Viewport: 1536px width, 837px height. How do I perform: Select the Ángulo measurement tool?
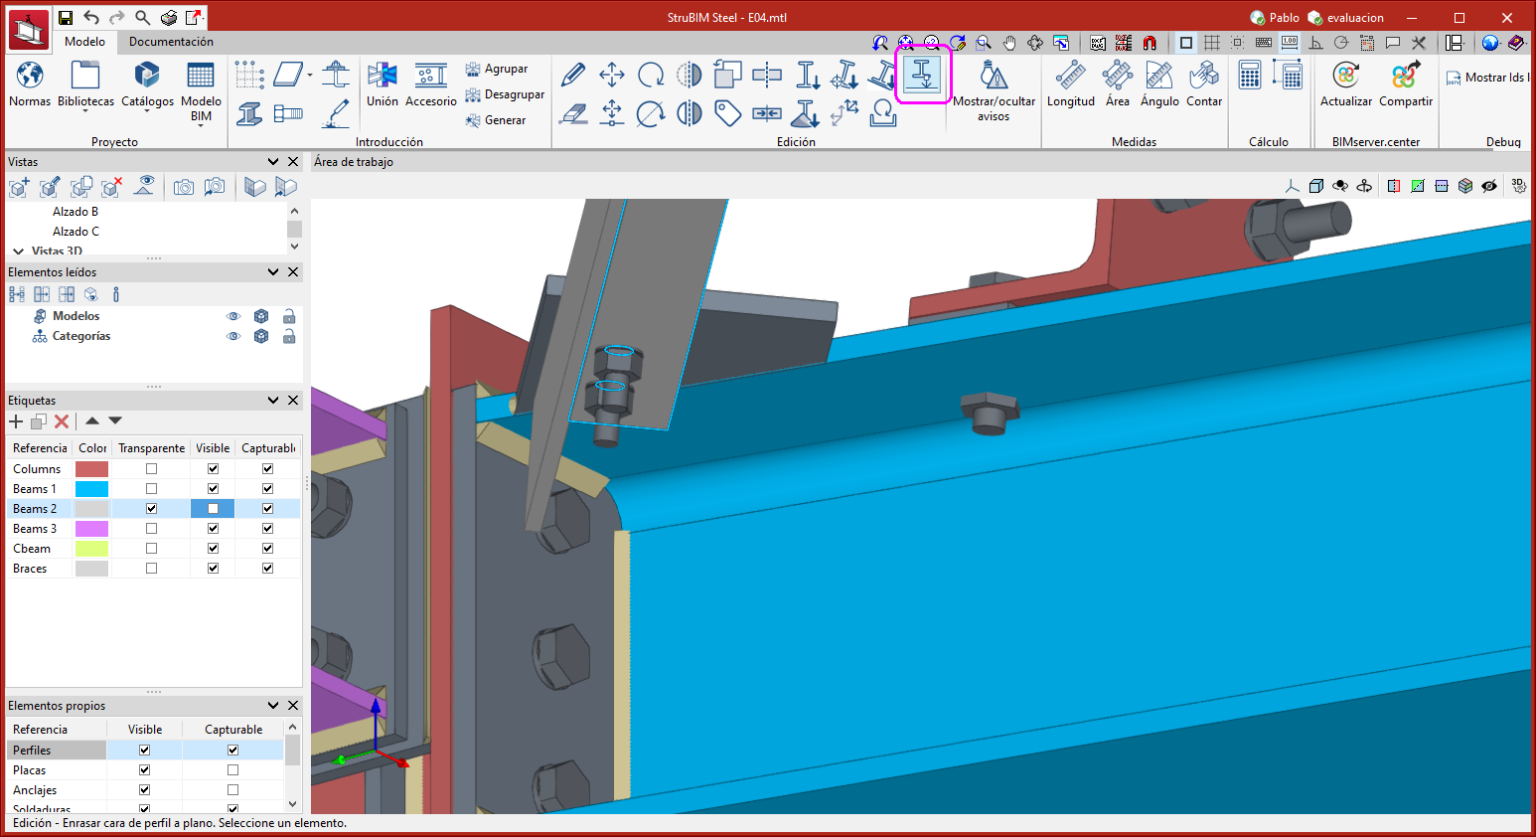[1159, 76]
